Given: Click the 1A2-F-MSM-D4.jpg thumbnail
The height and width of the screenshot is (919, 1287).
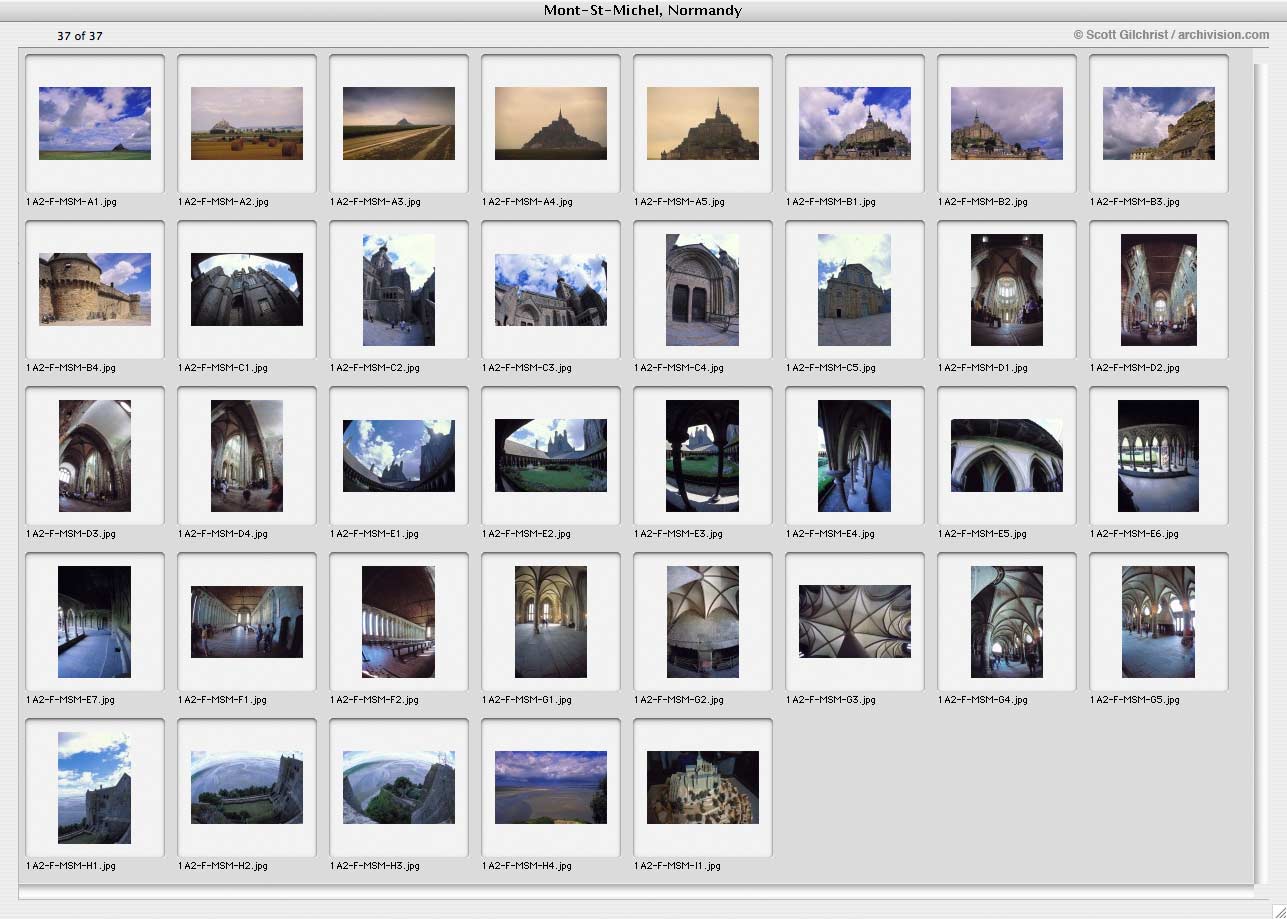Looking at the screenshot, I should tap(247, 455).
